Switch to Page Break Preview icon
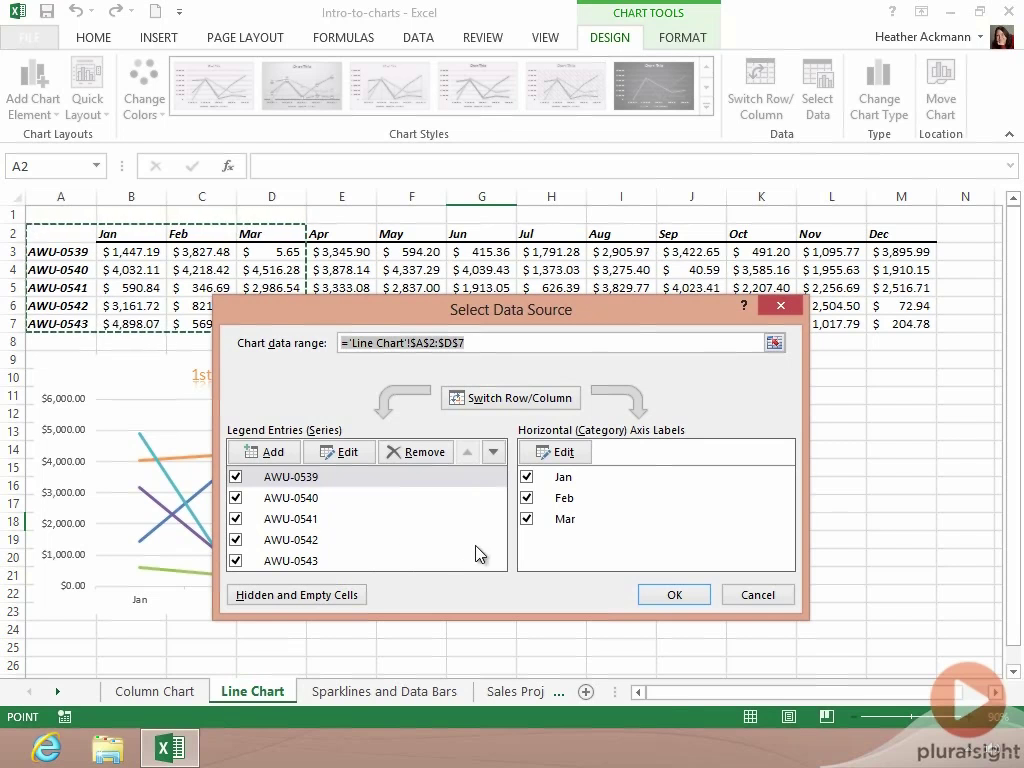The width and height of the screenshot is (1024, 768). tap(827, 716)
